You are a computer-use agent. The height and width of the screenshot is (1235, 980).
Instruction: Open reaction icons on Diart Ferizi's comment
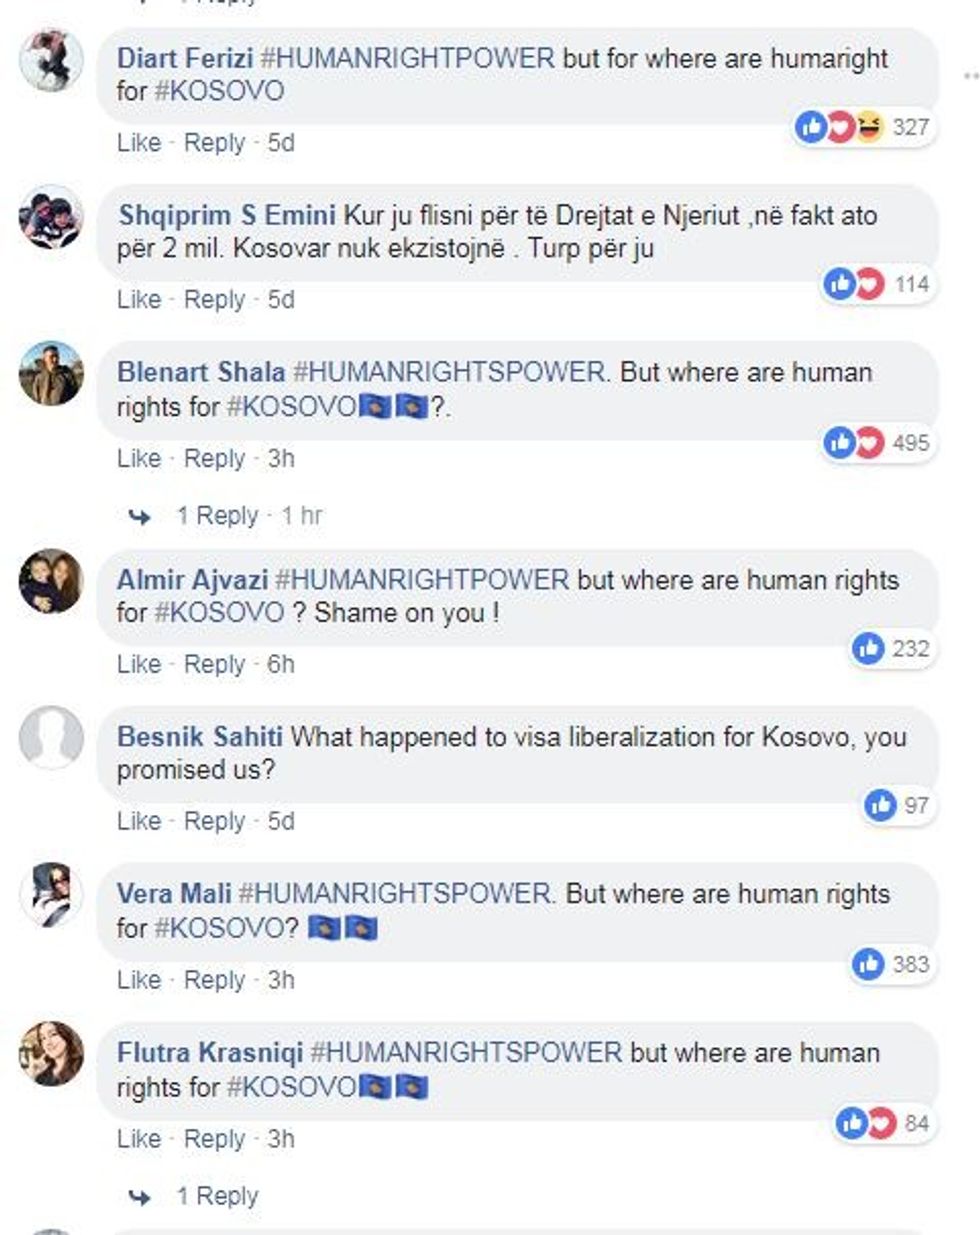tap(840, 127)
